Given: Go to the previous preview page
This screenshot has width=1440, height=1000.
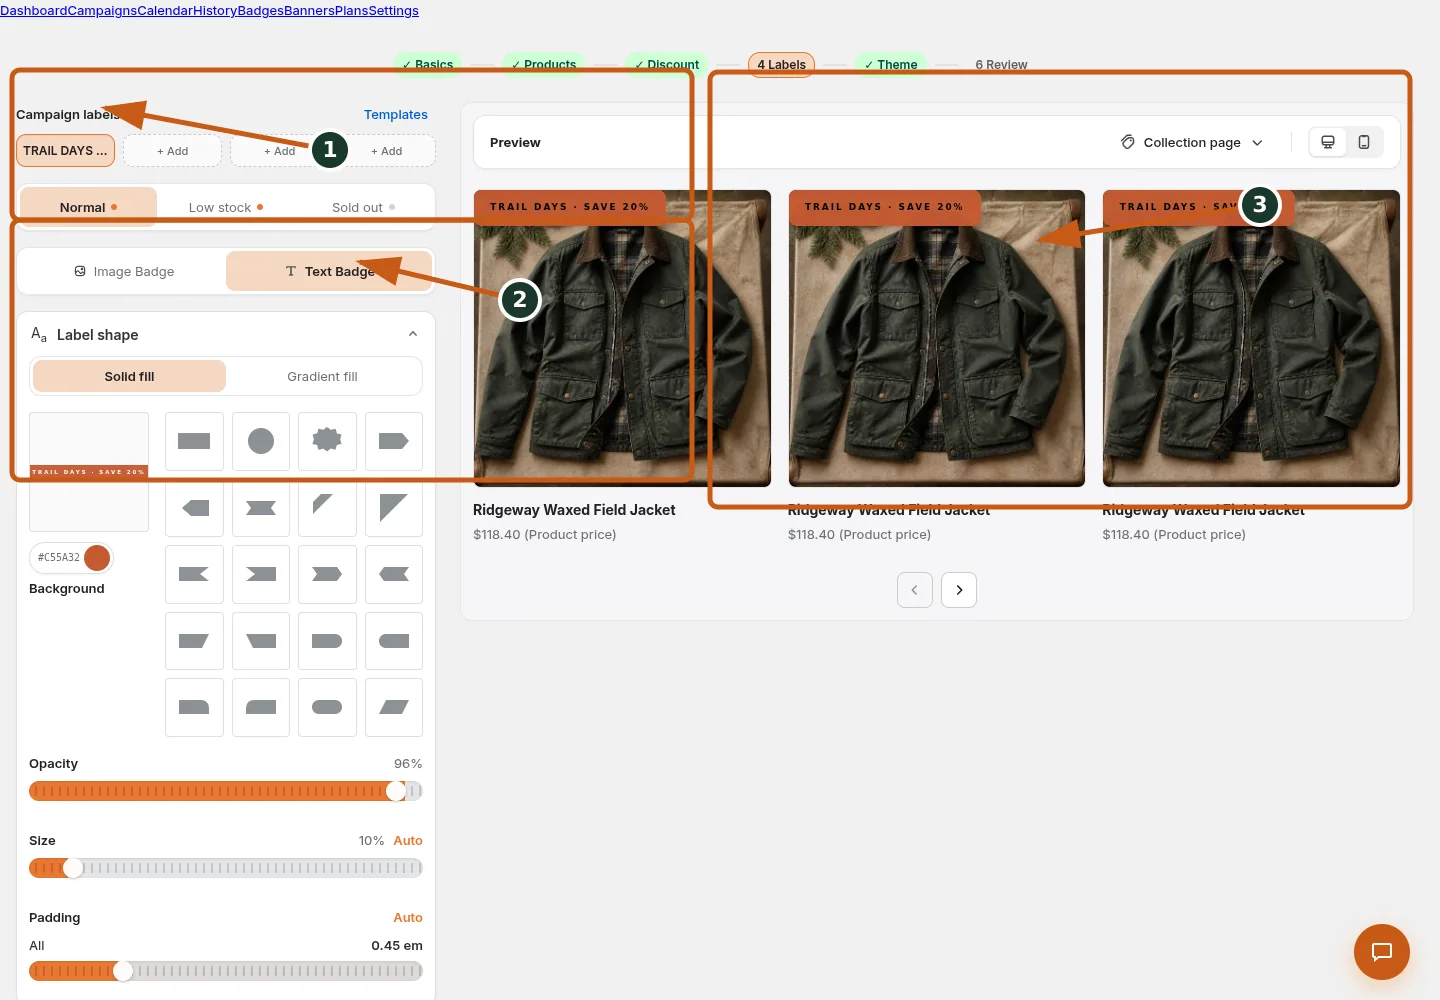Looking at the screenshot, I should [x=915, y=590].
